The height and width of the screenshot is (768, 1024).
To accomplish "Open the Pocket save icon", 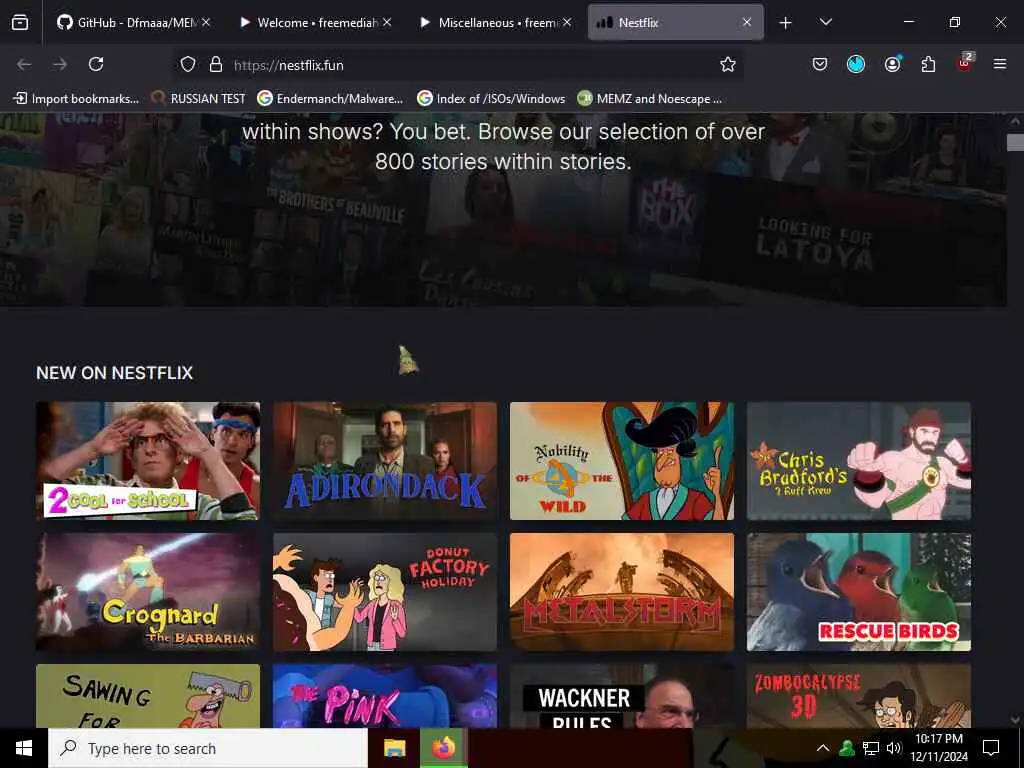I will (x=820, y=64).
